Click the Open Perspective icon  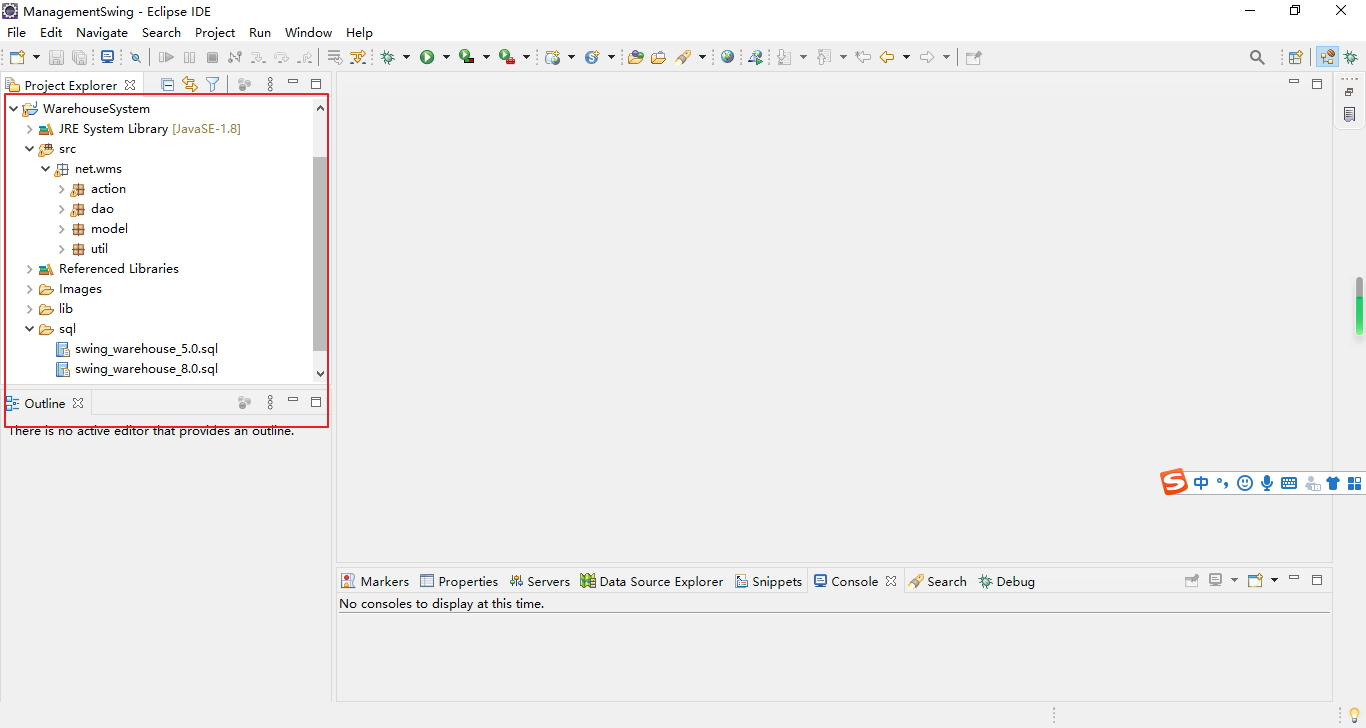[1295, 58]
